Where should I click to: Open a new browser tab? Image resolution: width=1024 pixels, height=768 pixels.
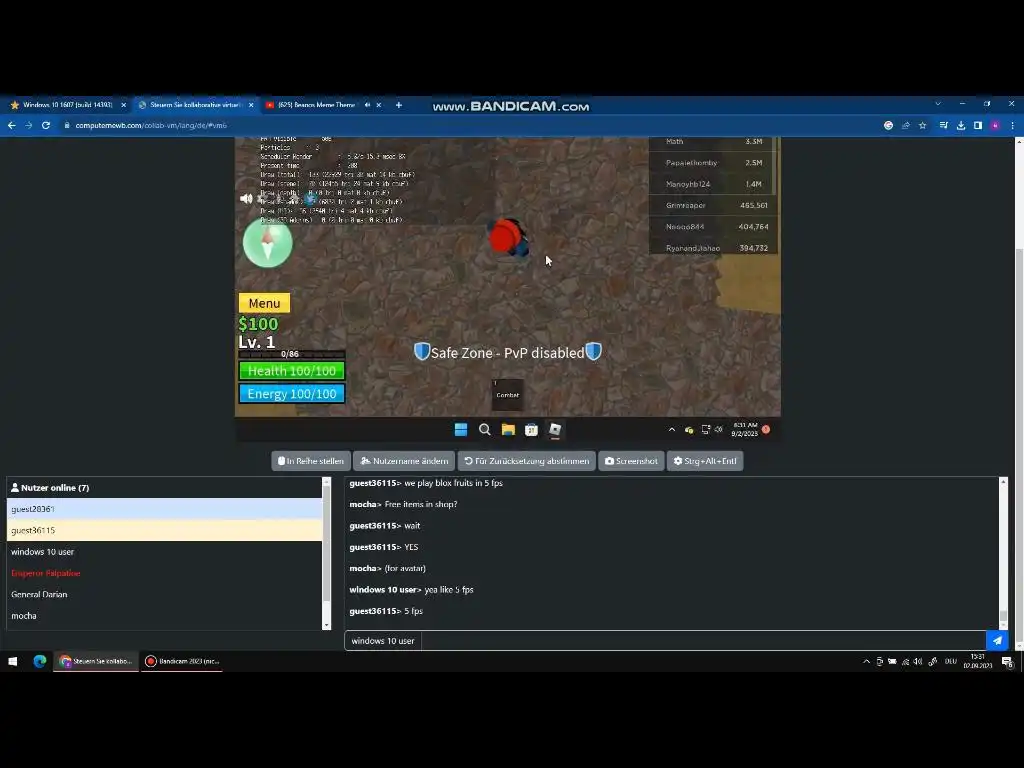[x=398, y=104]
